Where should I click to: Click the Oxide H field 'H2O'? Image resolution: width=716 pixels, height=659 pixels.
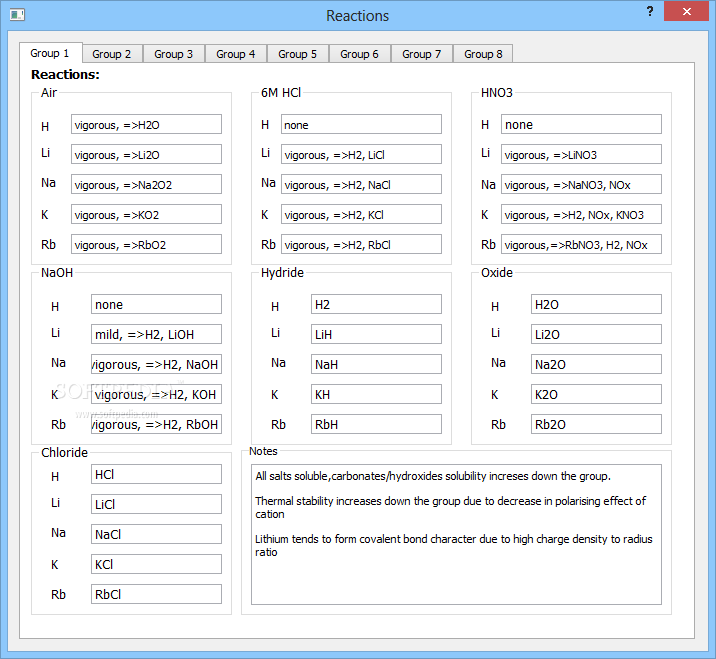pos(596,304)
